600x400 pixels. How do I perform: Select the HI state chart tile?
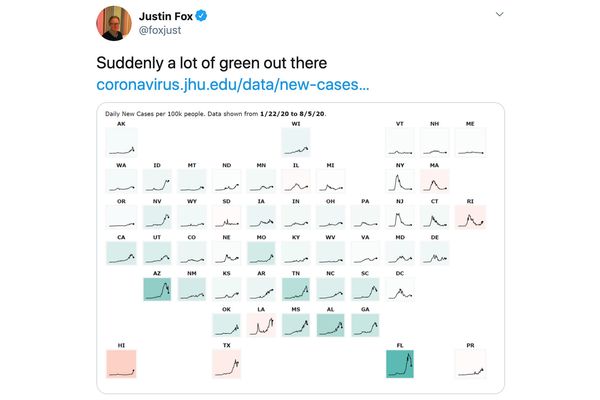click(x=121, y=364)
